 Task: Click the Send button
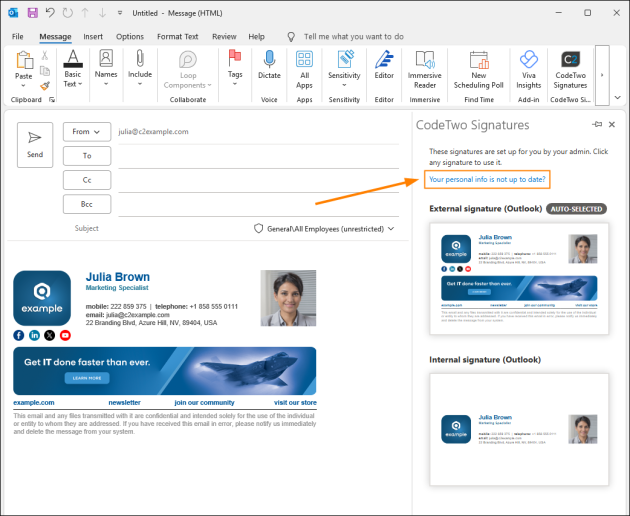click(35, 145)
